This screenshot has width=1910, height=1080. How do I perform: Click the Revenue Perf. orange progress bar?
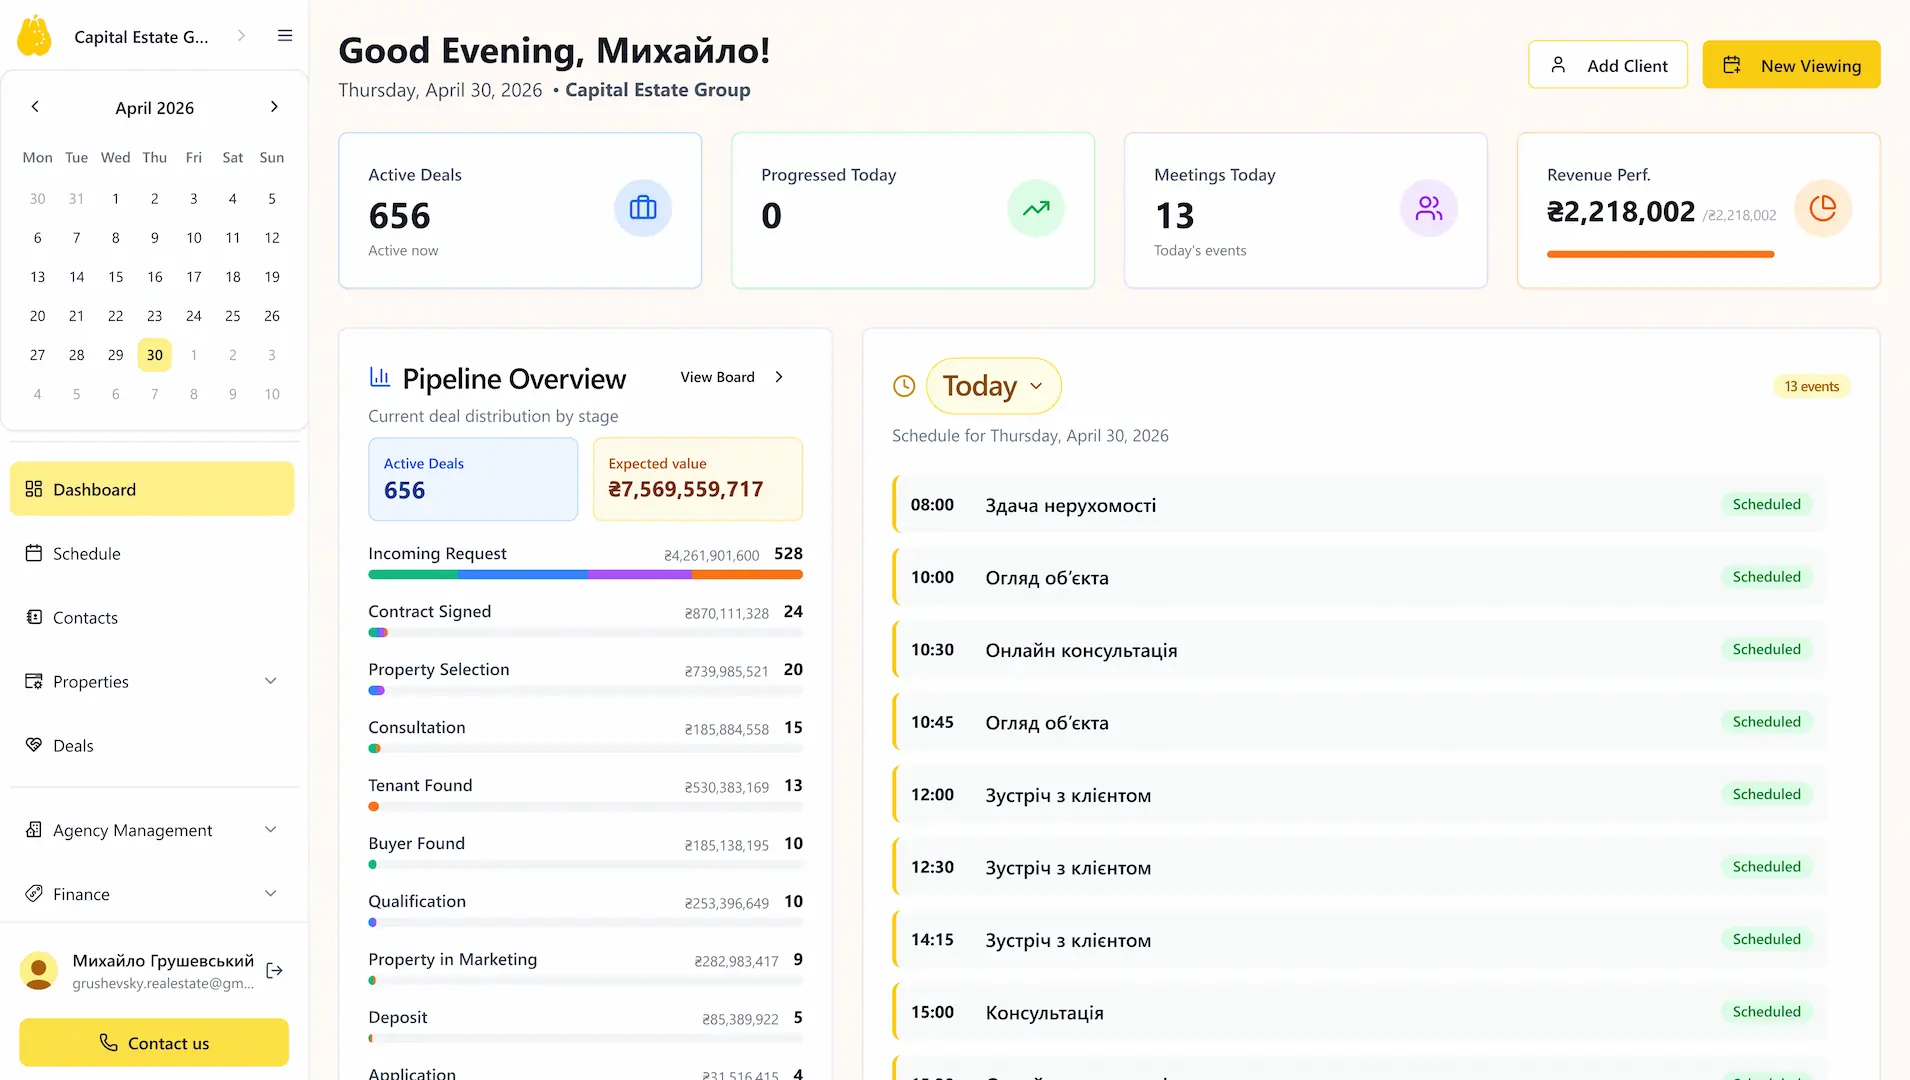tap(1660, 255)
